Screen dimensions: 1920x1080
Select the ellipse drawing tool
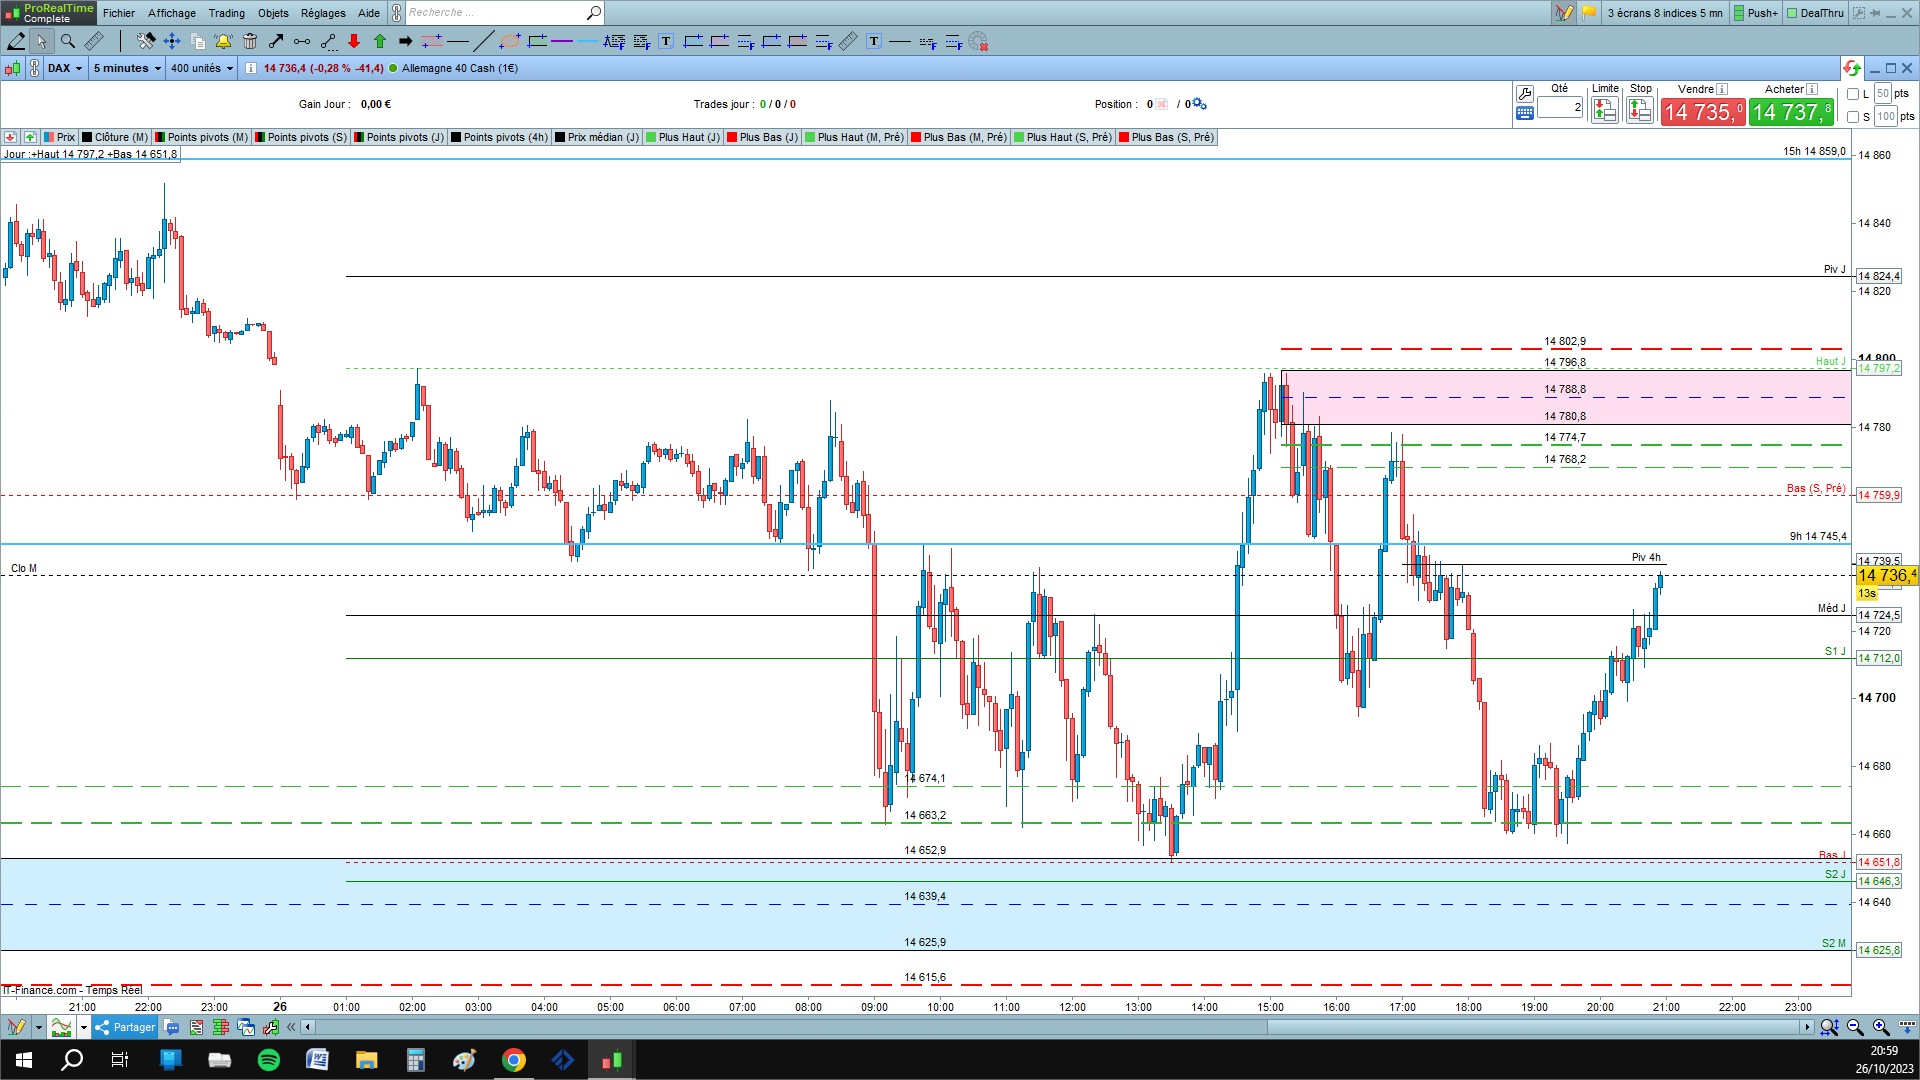[x=510, y=41]
